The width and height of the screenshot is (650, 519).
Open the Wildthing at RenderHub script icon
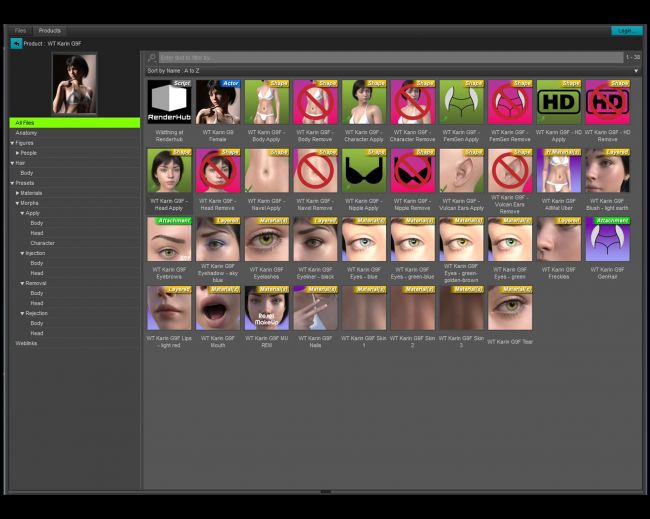tap(169, 102)
